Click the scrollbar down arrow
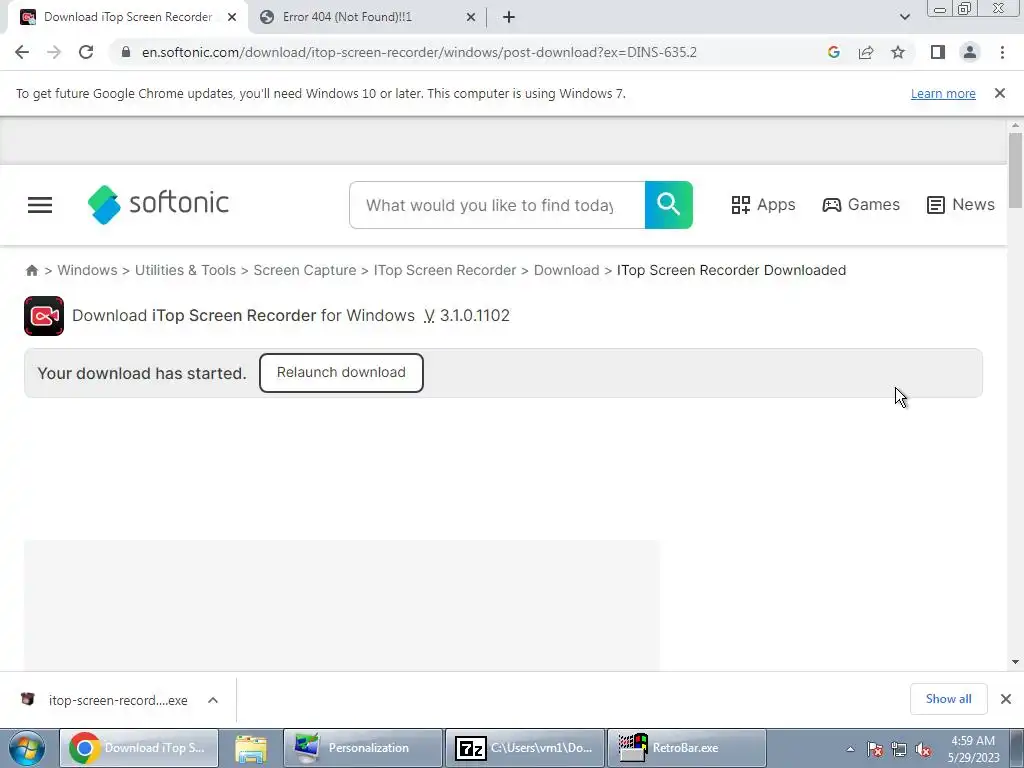The width and height of the screenshot is (1024, 768). pyautogui.click(x=1015, y=662)
